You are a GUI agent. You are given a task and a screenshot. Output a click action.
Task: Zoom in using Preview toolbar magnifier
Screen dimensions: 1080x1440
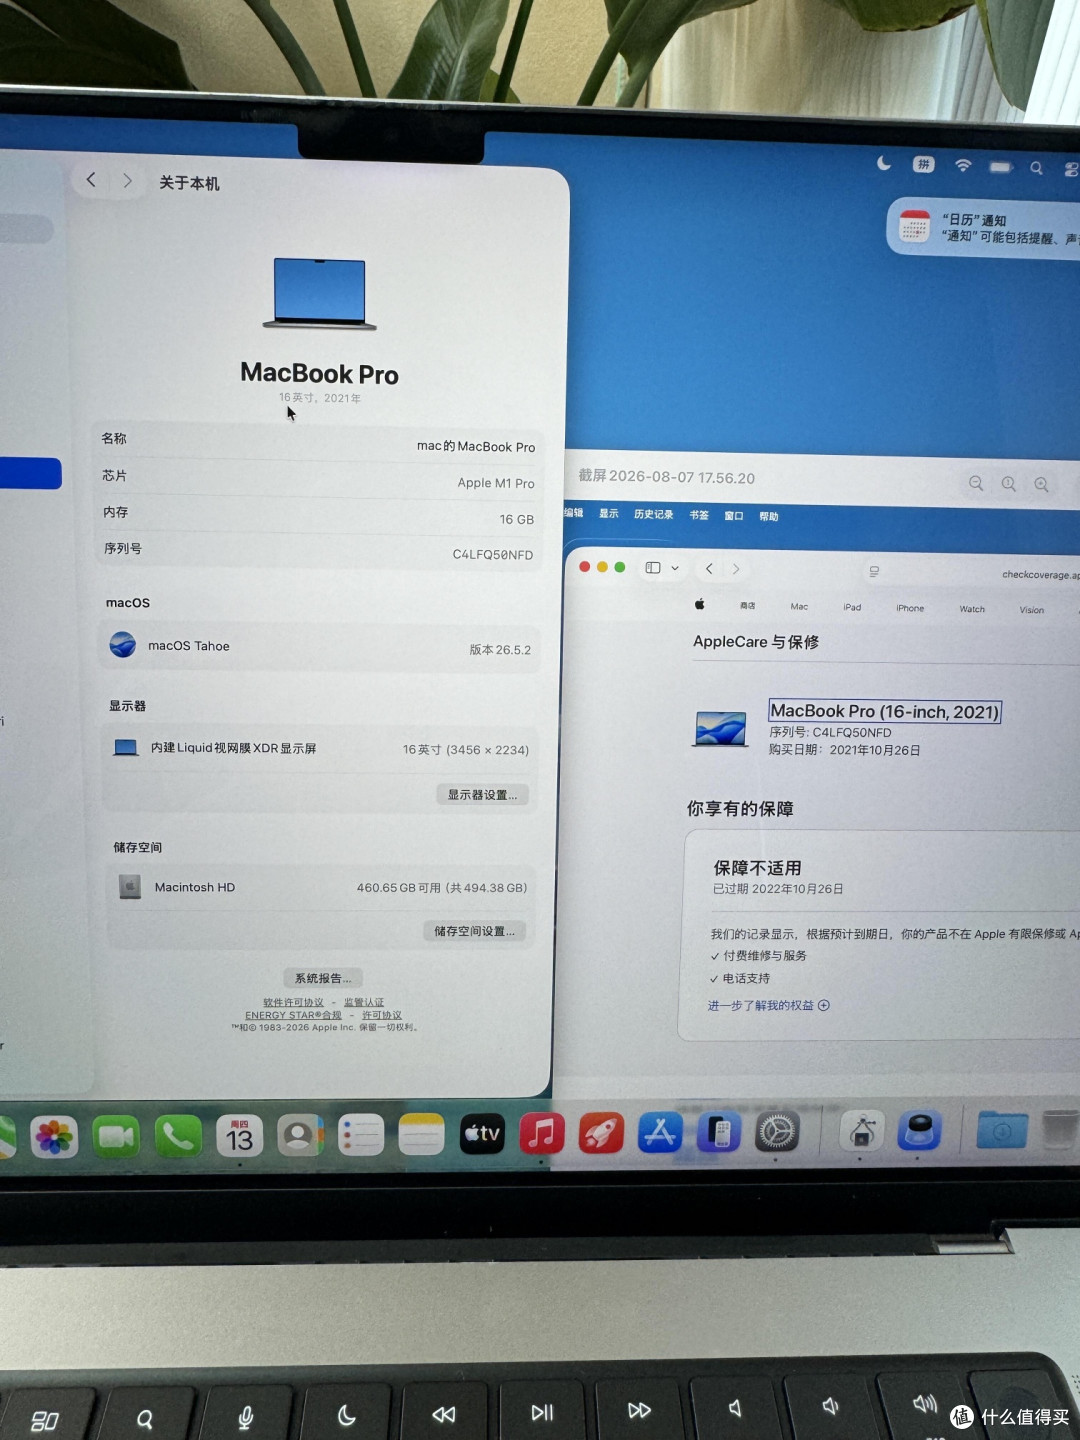tap(1041, 484)
